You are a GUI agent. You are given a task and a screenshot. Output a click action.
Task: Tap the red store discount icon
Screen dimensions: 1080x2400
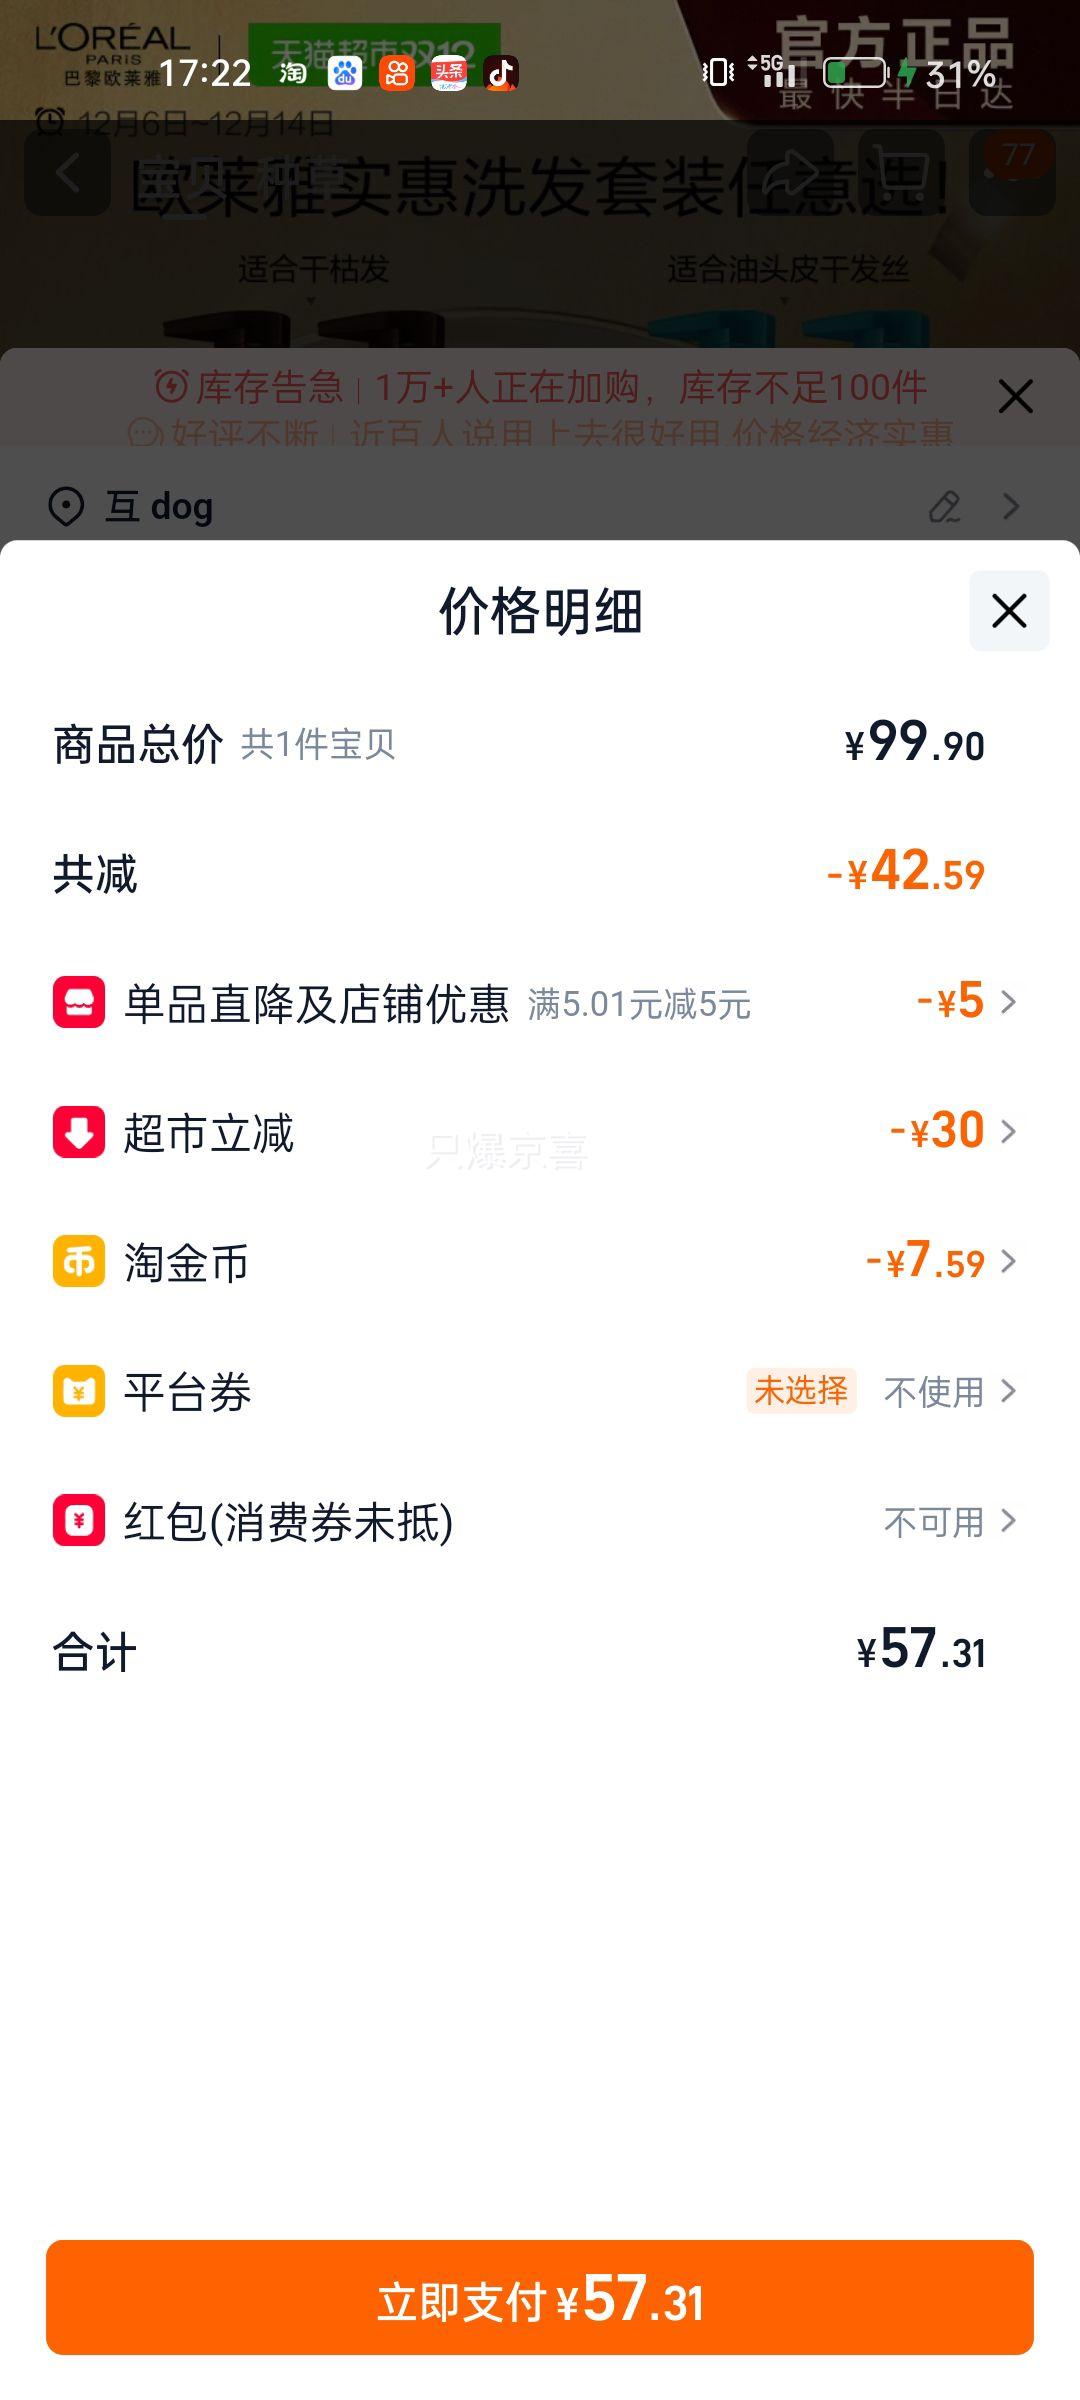pyautogui.click(x=79, y=1002)
